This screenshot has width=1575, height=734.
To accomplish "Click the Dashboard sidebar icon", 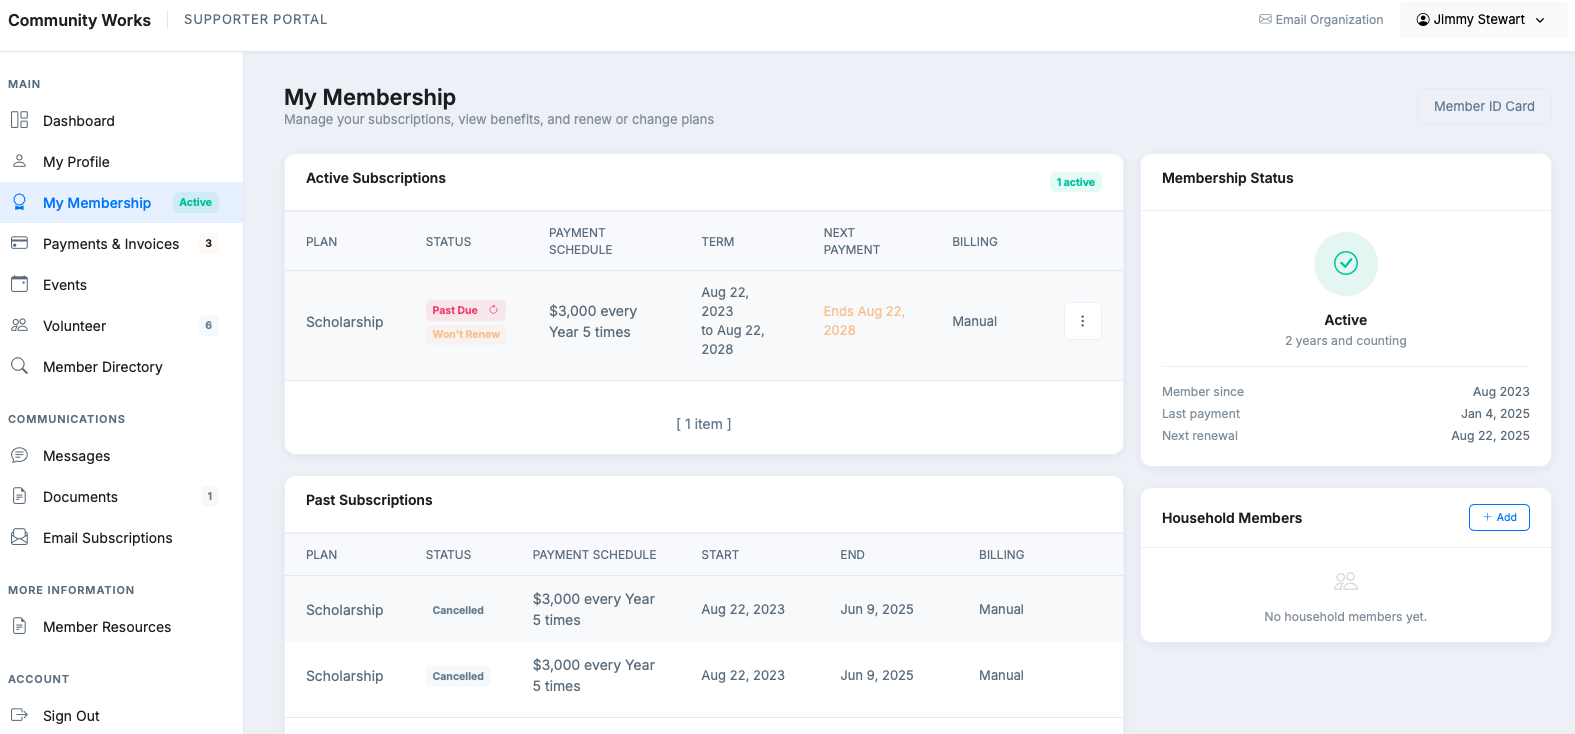I will [x=19, y=120].
